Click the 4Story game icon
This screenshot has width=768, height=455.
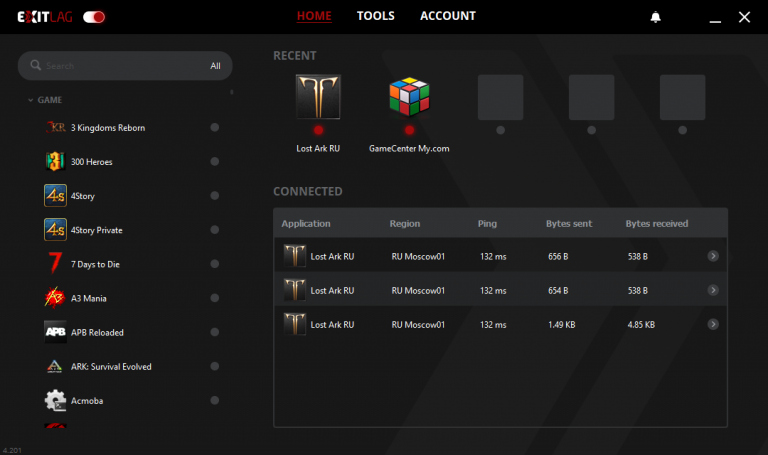pyautogui.click(x=55, y=195)
